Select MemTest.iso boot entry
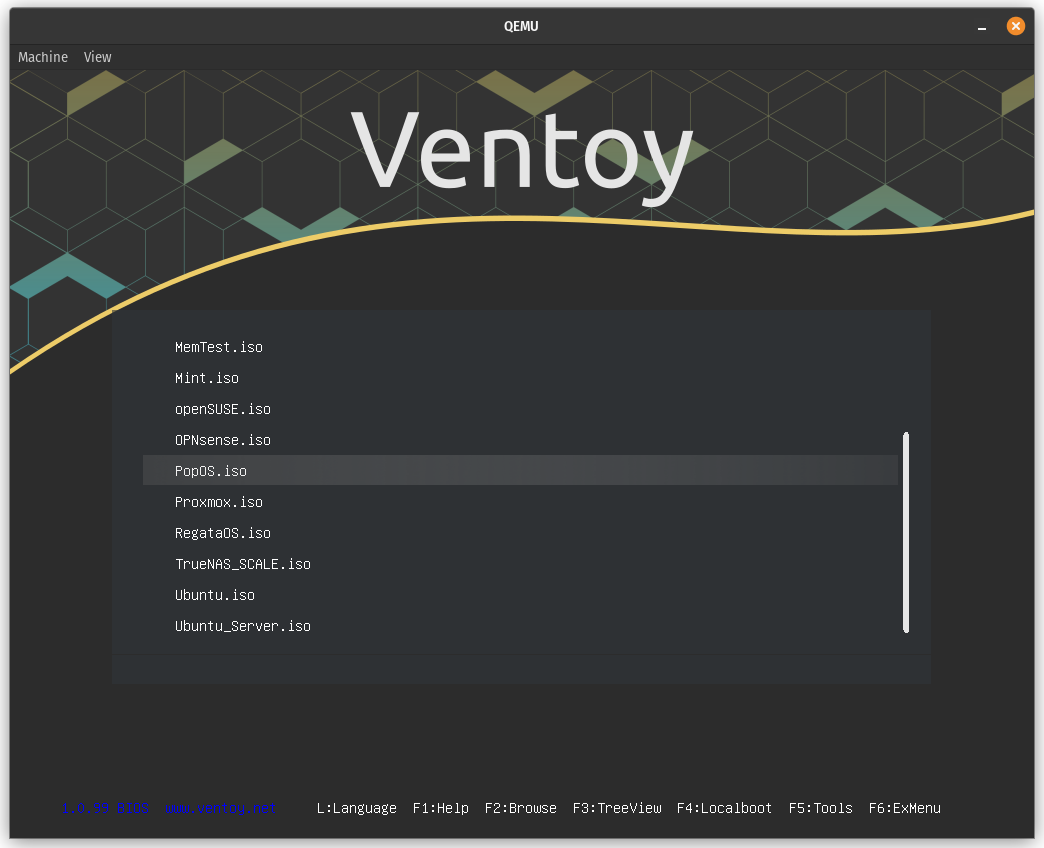This screenshot has width=1044, height=848. [520, 347]
